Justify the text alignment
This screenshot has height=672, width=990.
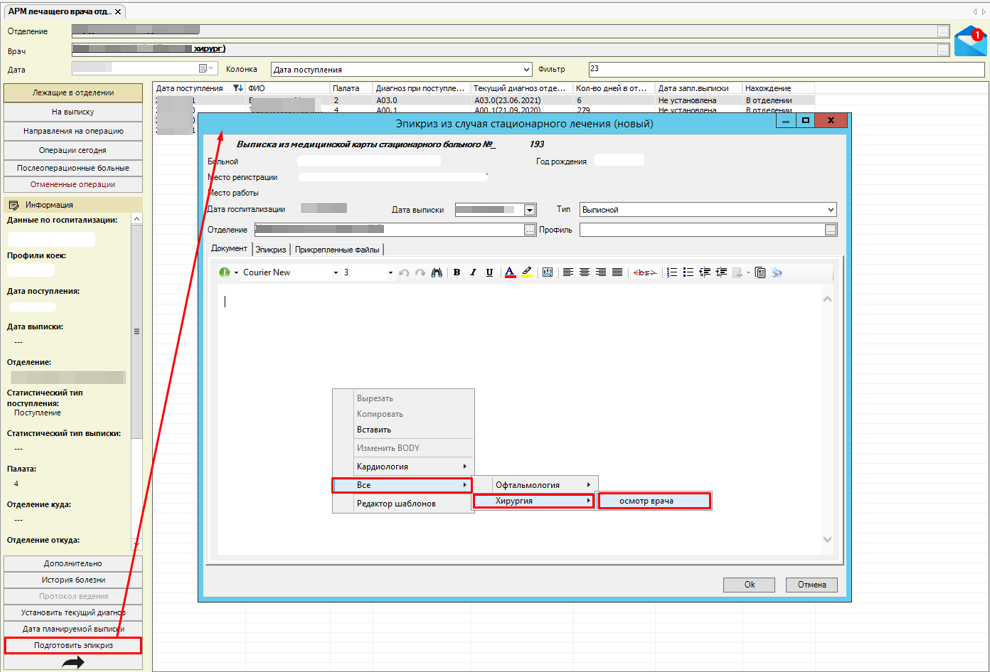click(x=617, y=273)
